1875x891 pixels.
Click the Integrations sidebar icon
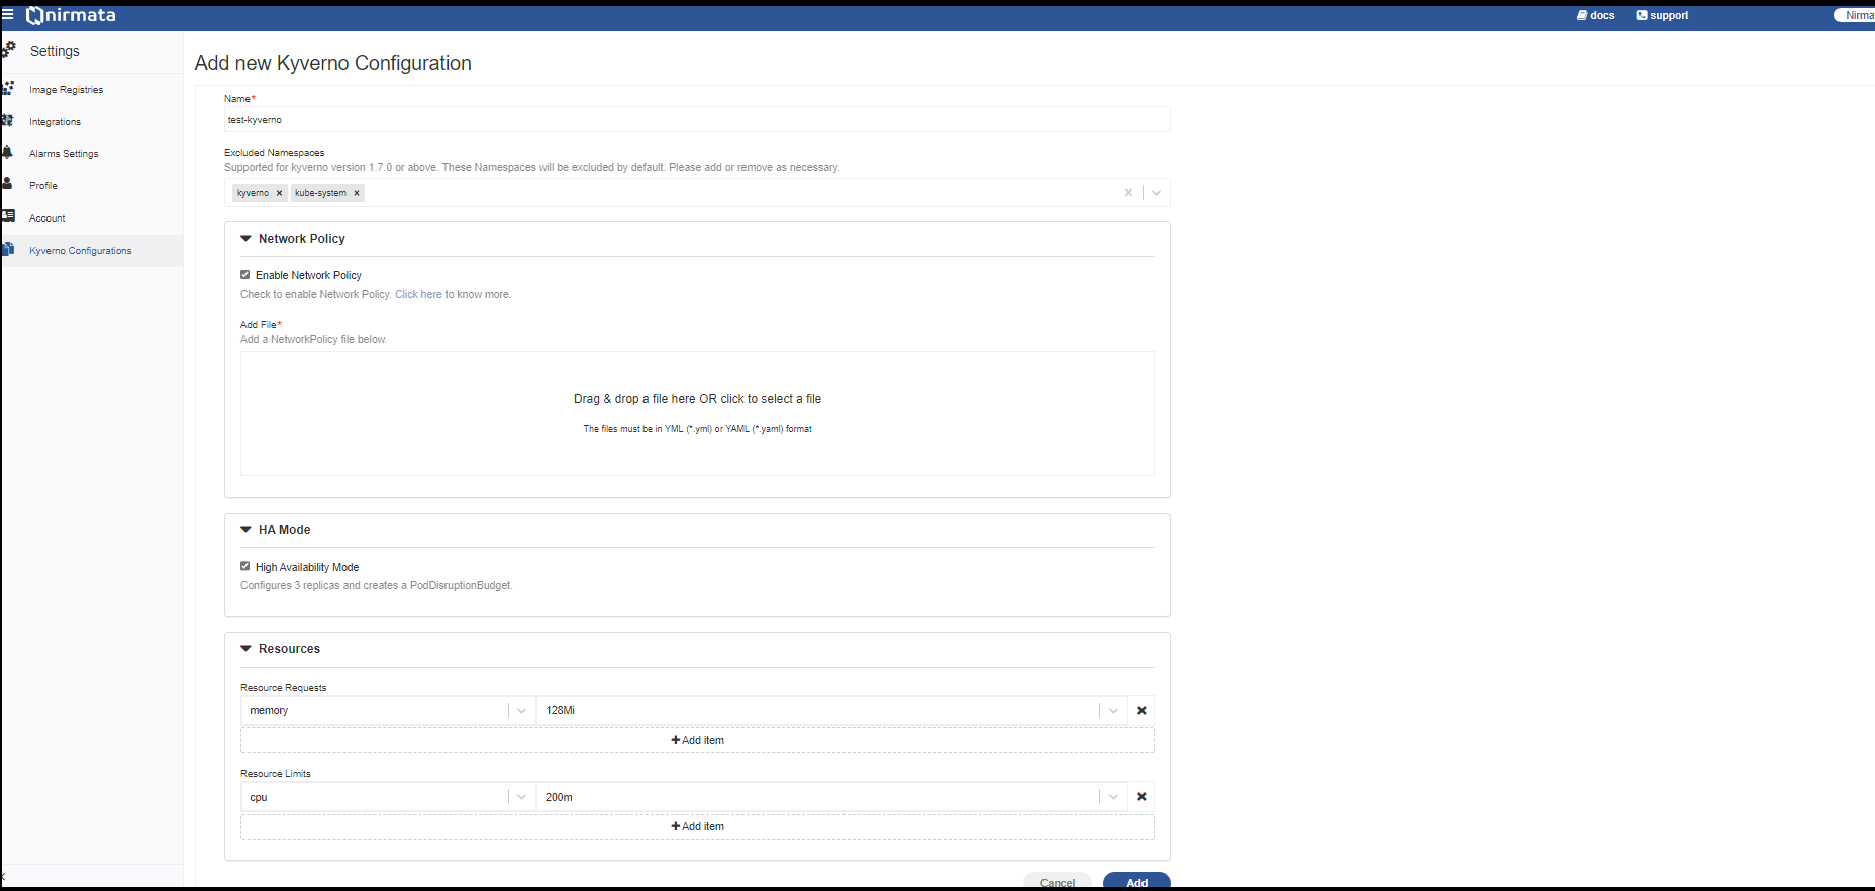click(8, 120)
